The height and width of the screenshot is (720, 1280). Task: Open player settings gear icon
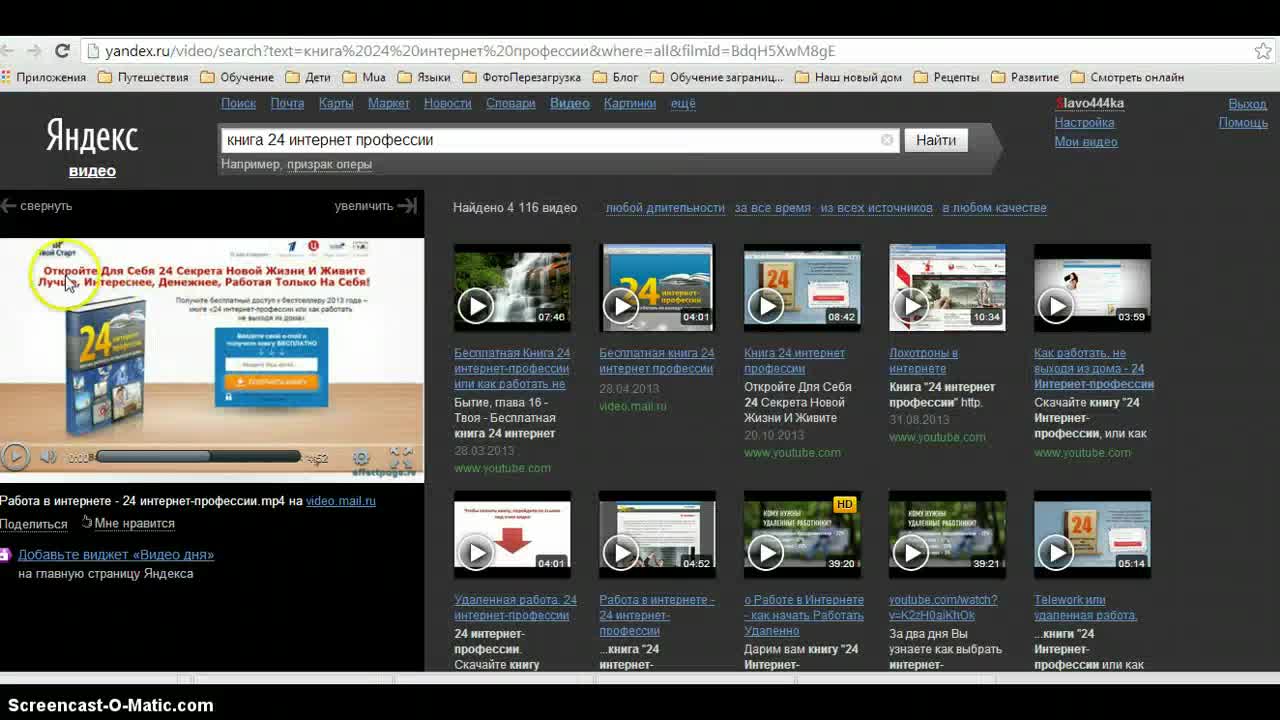click(x=362, y=458)
